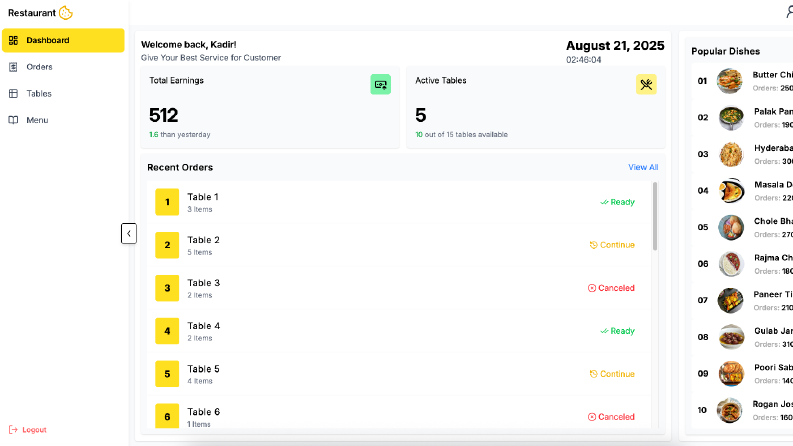This screenshot has width=793, height=446.
Task: Click Table 1 Ready status
Action: coord(618,202)
